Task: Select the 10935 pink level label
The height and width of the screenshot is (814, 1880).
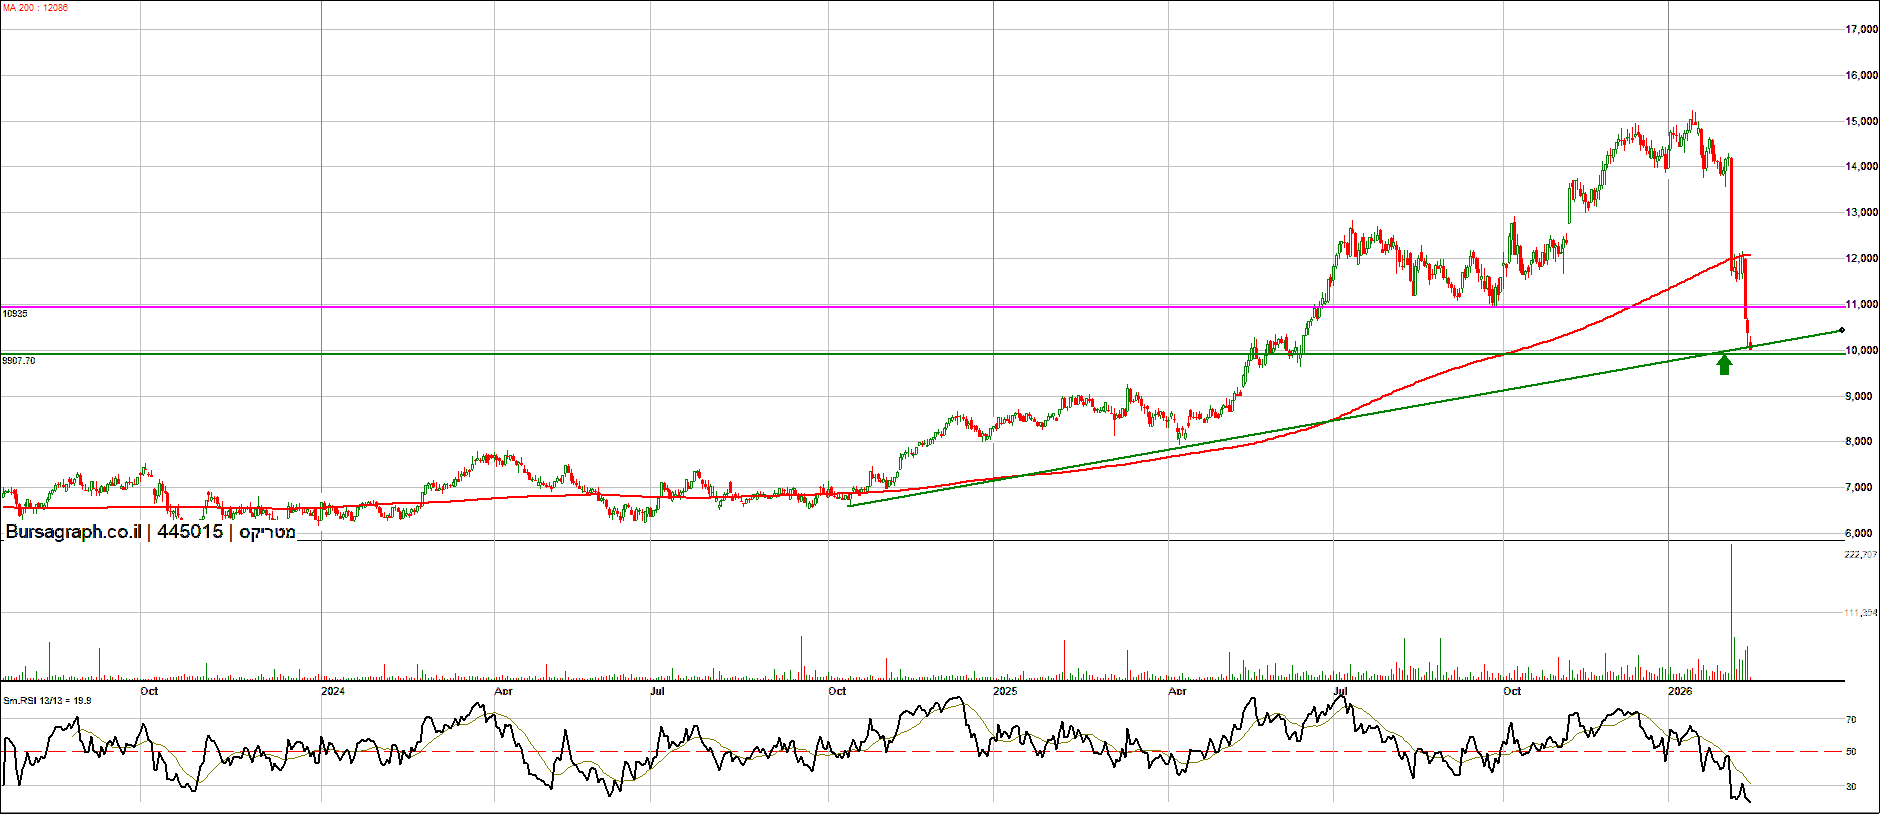Action: pyautogui.click(x=15, y=314)
